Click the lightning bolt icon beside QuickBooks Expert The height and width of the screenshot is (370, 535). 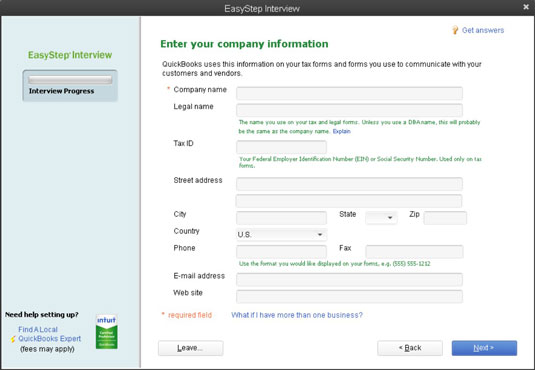(x=13, y=339)
